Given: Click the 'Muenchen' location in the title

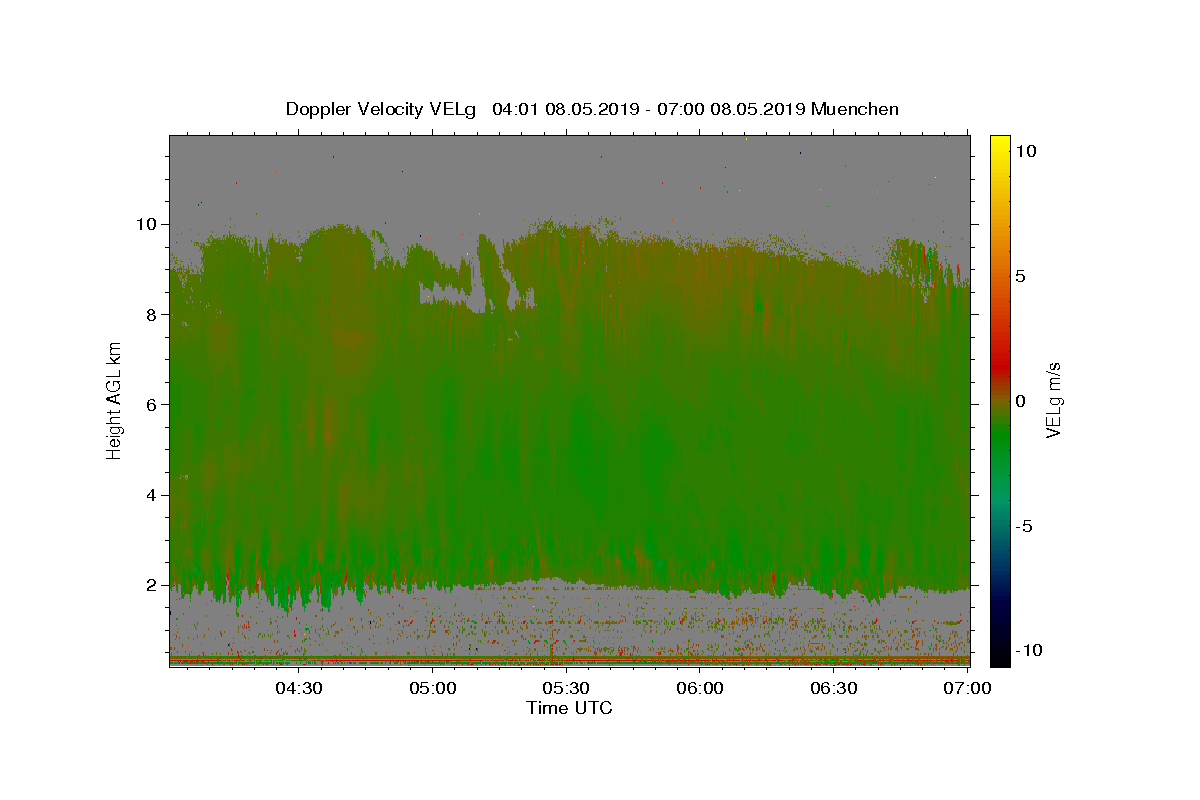Looking at the screenshot, I should point(855,109).
